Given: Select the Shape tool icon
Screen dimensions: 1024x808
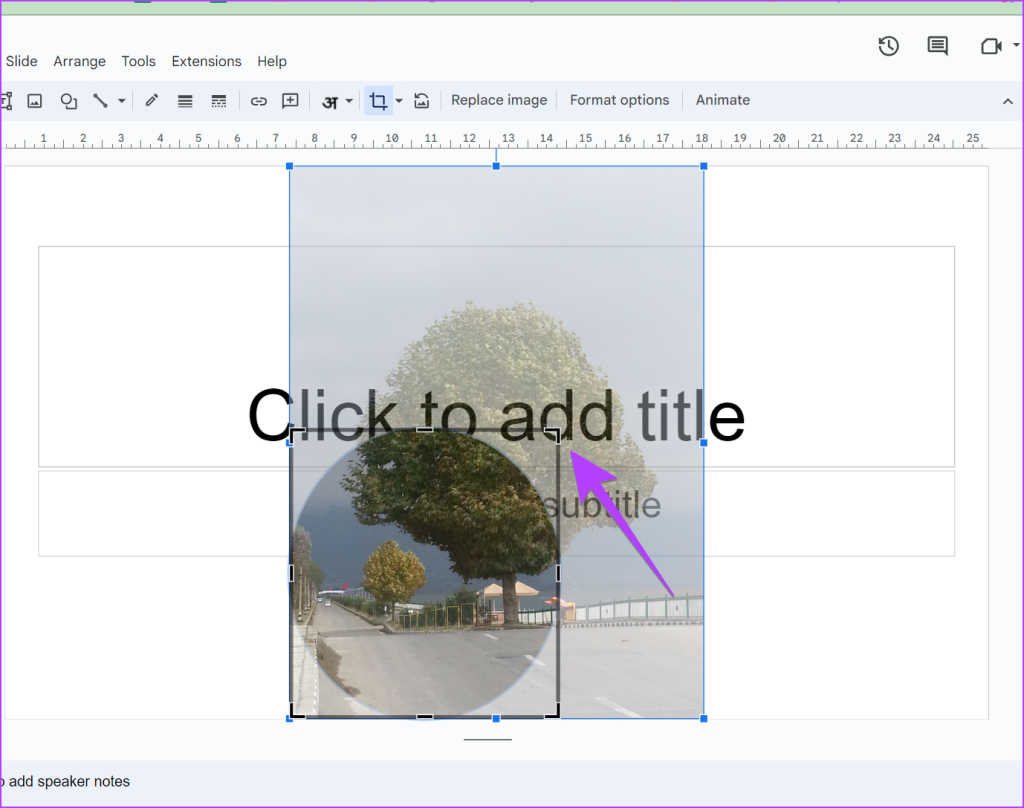Looking at the screenshot, I should 68,100.
